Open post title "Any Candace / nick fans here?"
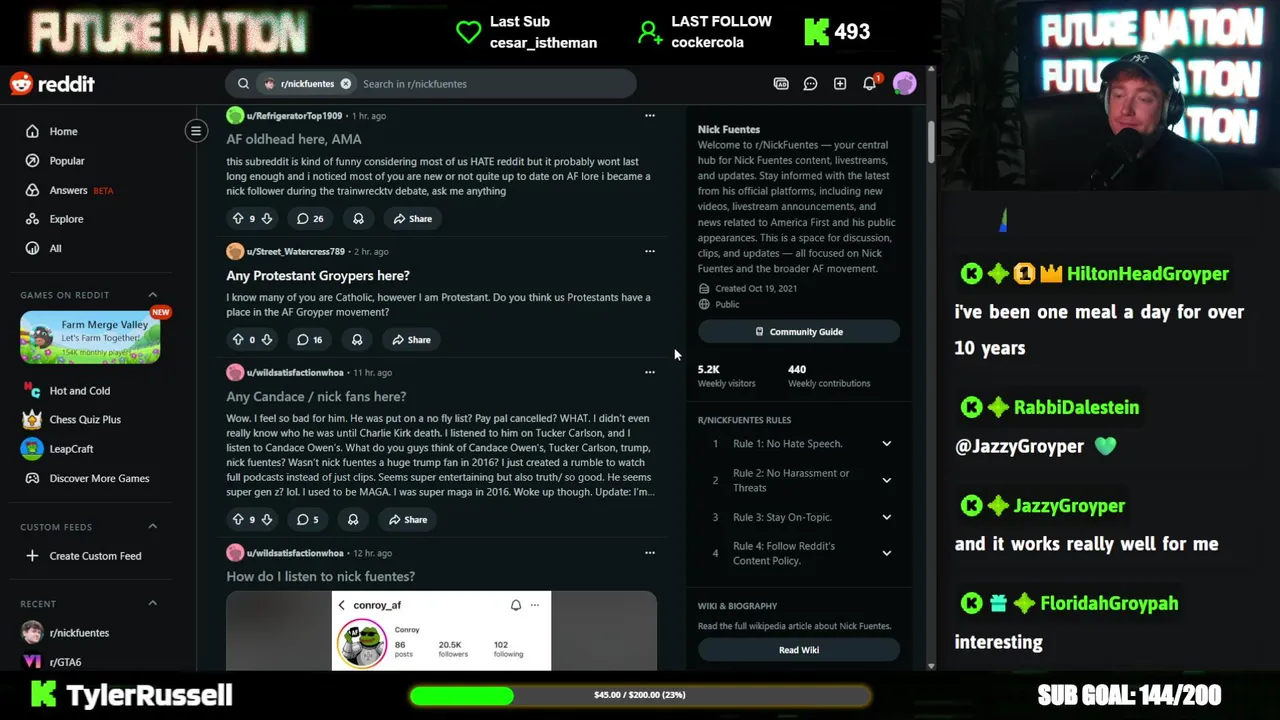This screenshot has height=720, width=1280. tap(316, 397)
